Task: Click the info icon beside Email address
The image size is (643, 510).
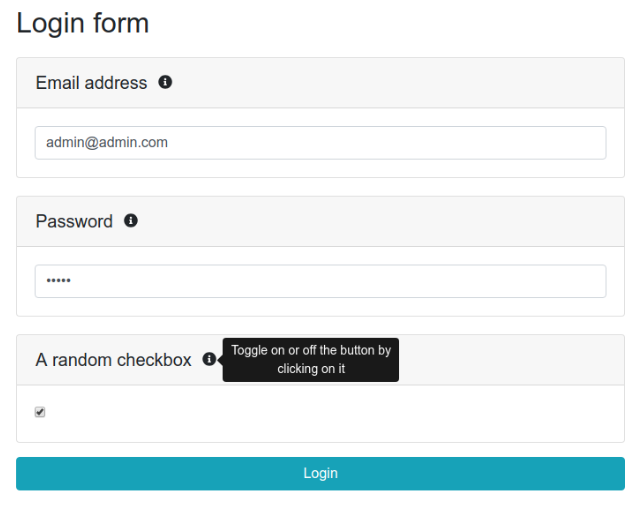Action: click(165, 82)
